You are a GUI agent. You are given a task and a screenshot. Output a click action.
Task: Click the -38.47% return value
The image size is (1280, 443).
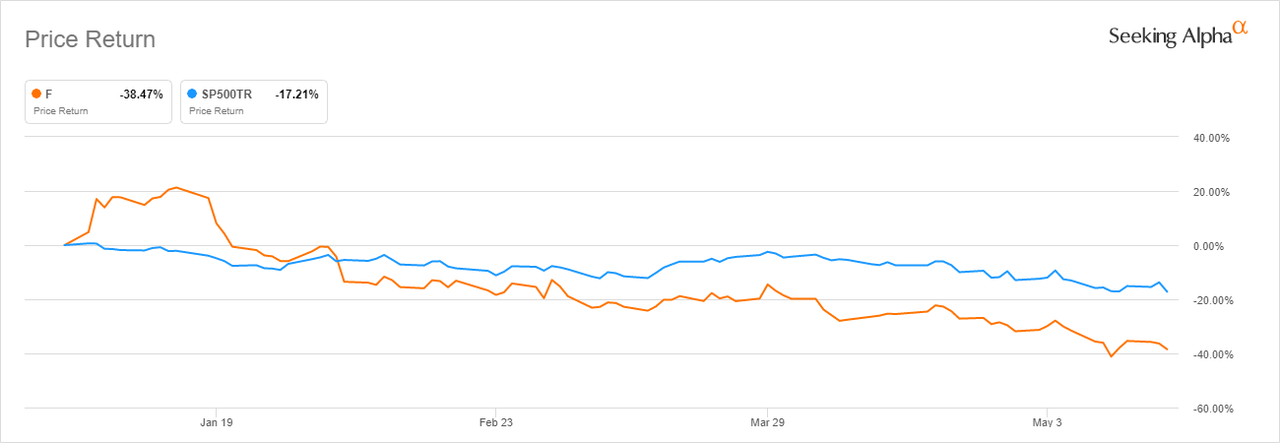click(x=141, y=94)
